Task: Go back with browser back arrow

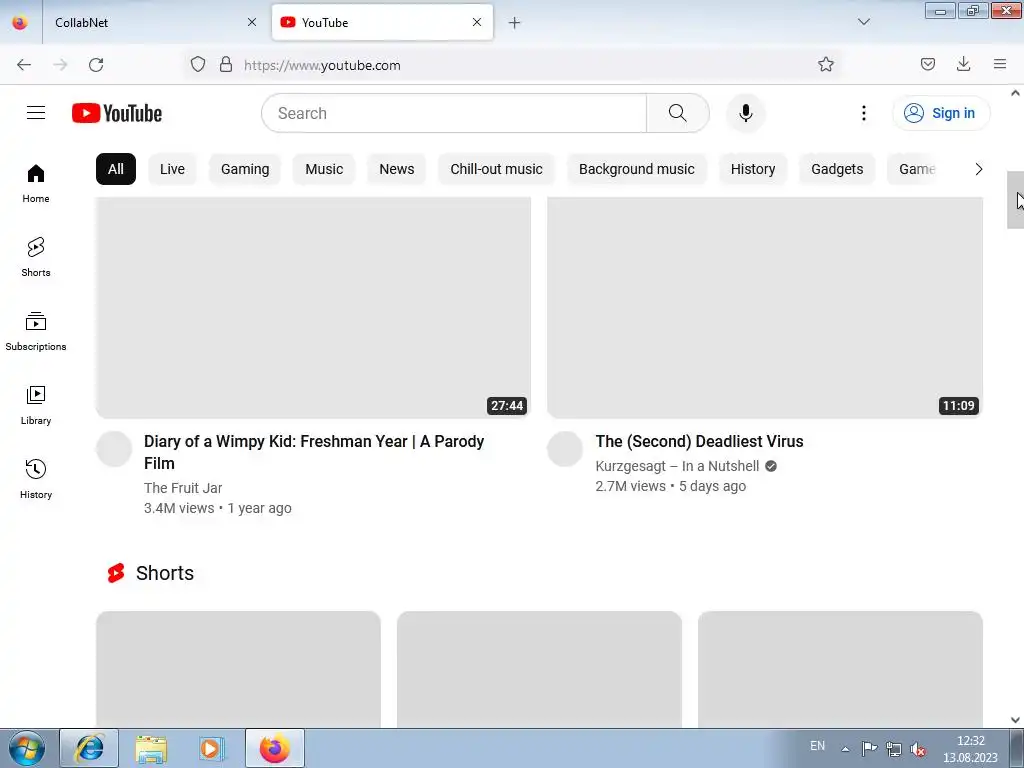Action: point(24,65)
